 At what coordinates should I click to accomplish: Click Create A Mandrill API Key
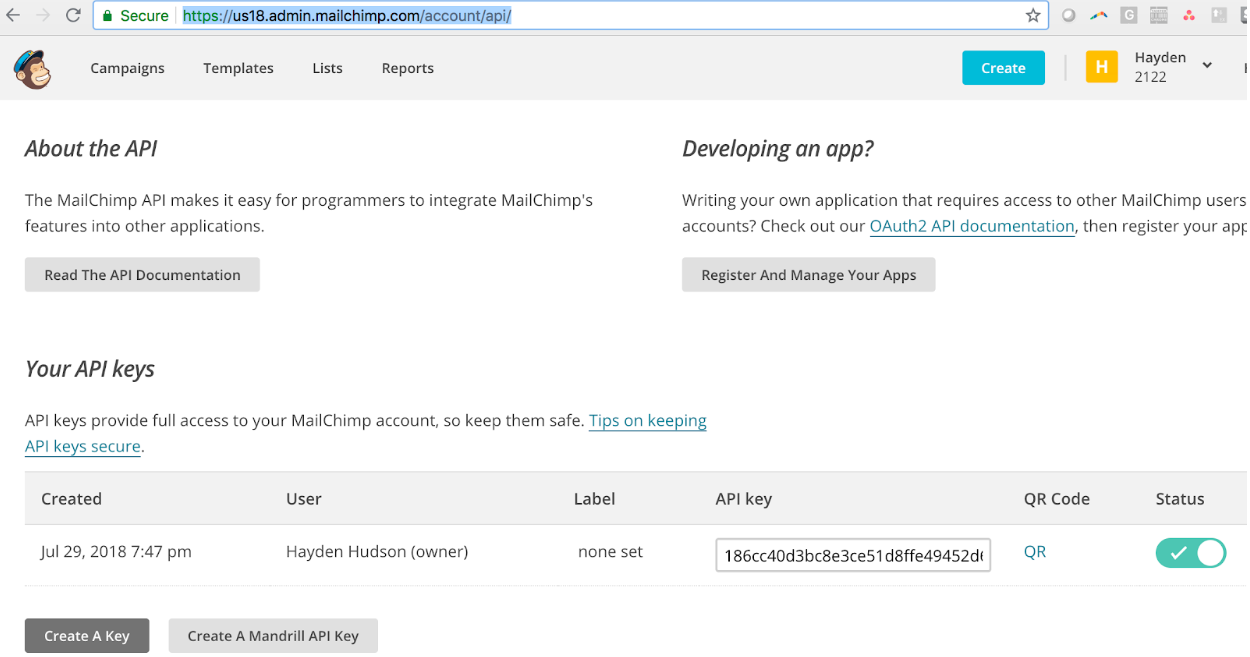click(x=273, y=636)
